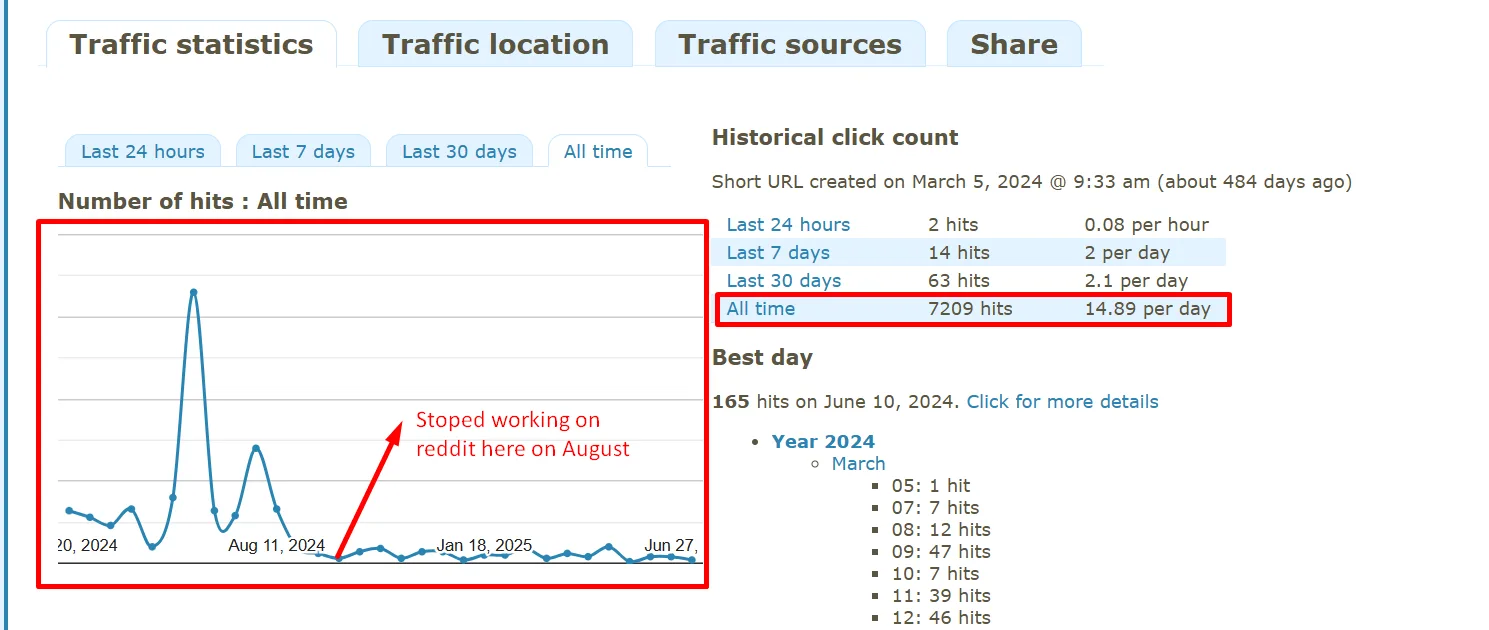Image resolution: width=1489 pixels, height=630 pixels.
Task: Click the All time link in click count table
Action: click(761, 309)
